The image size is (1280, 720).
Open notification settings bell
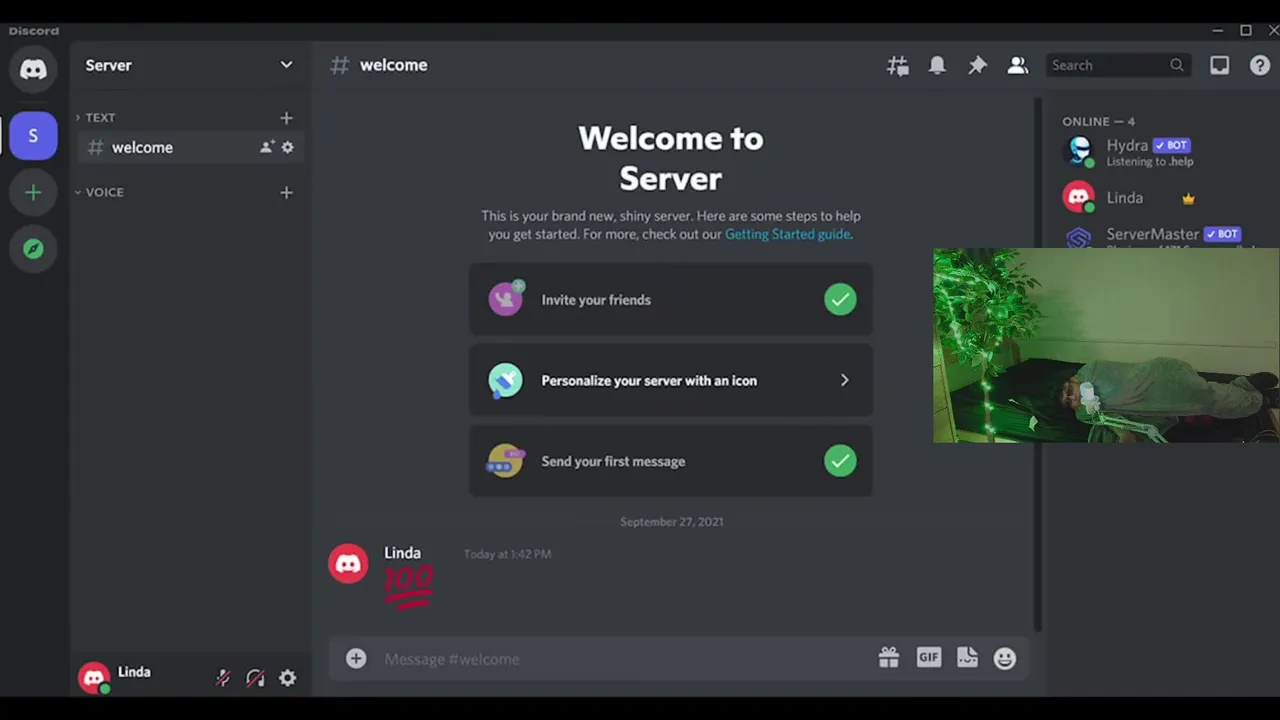tap(937, 66)
